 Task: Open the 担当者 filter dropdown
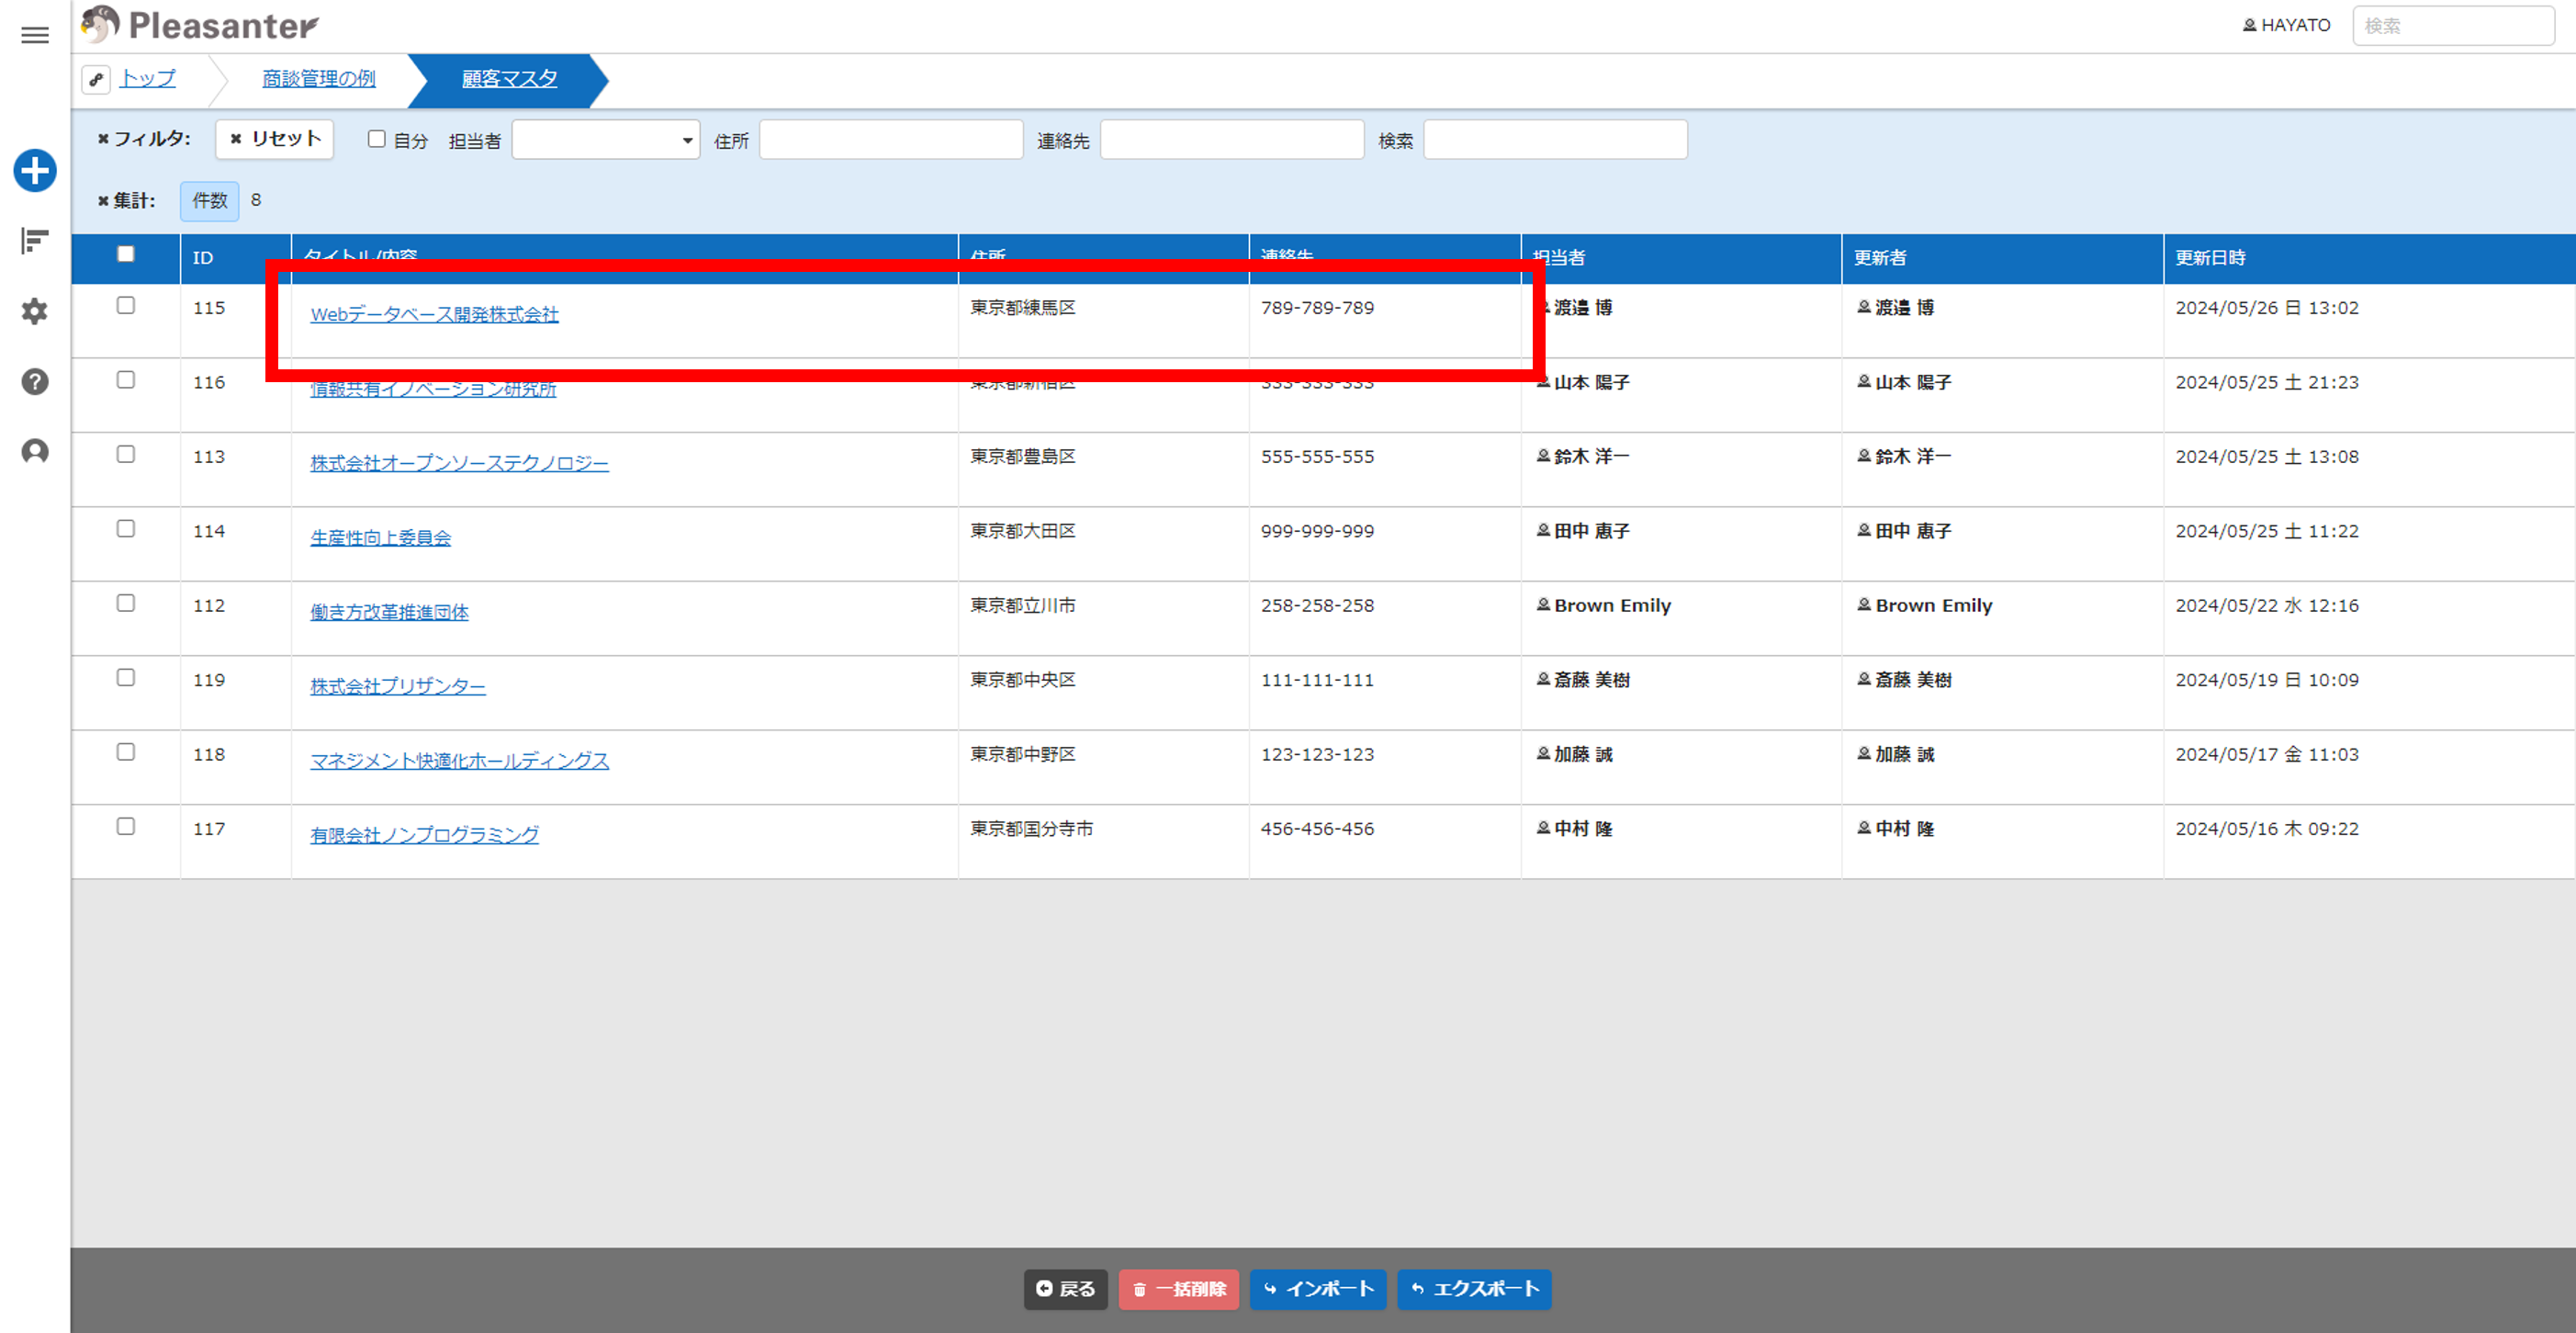pyautogui.click(x=605, y=140)
